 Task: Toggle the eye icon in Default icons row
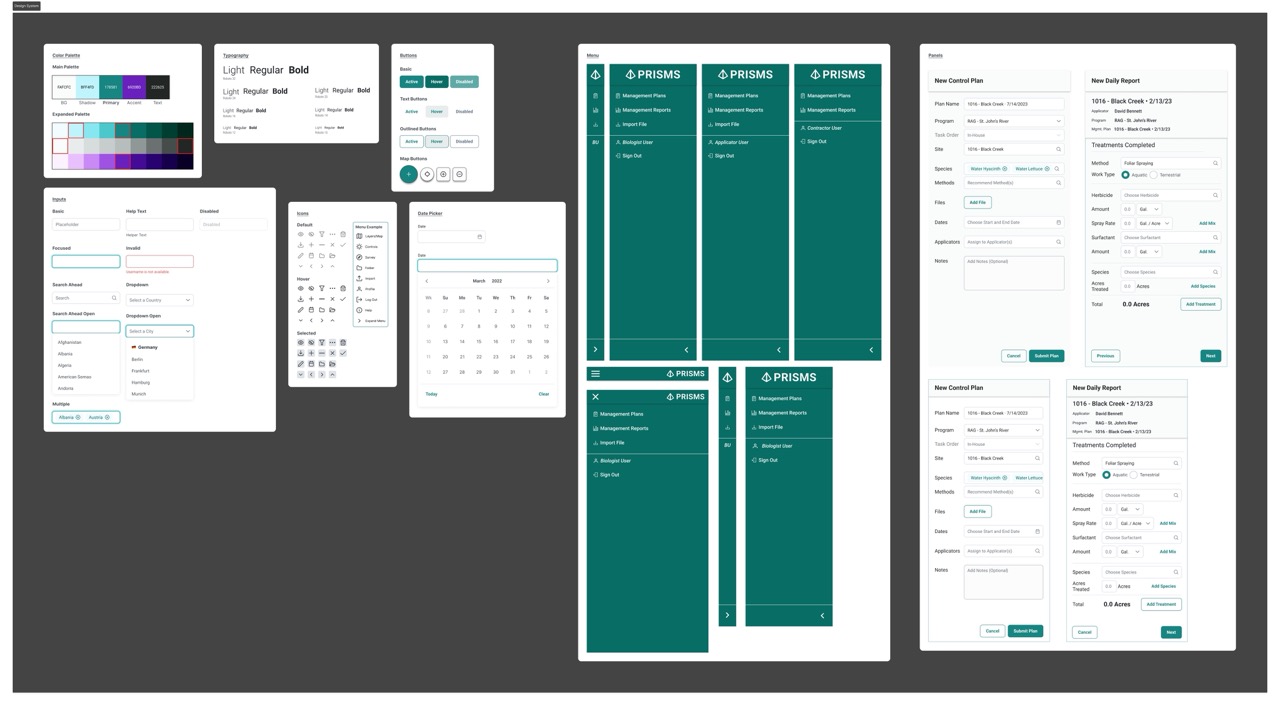[x=300, y=234]
